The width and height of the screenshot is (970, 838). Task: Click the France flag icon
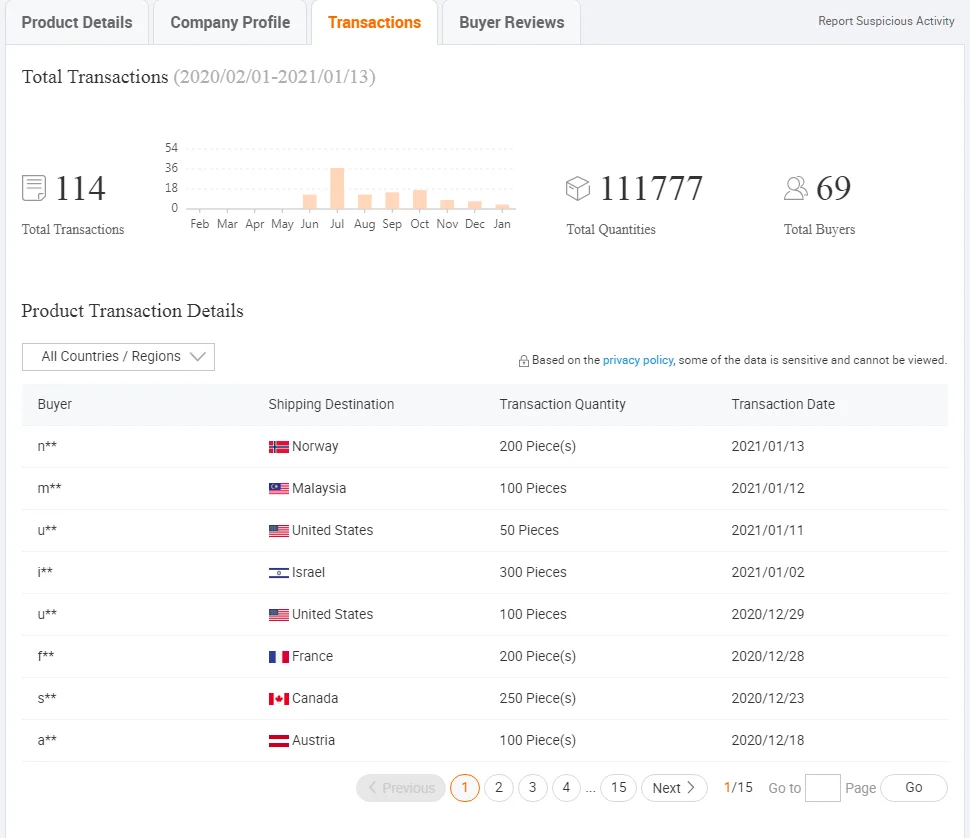click(x=279, y=657)
